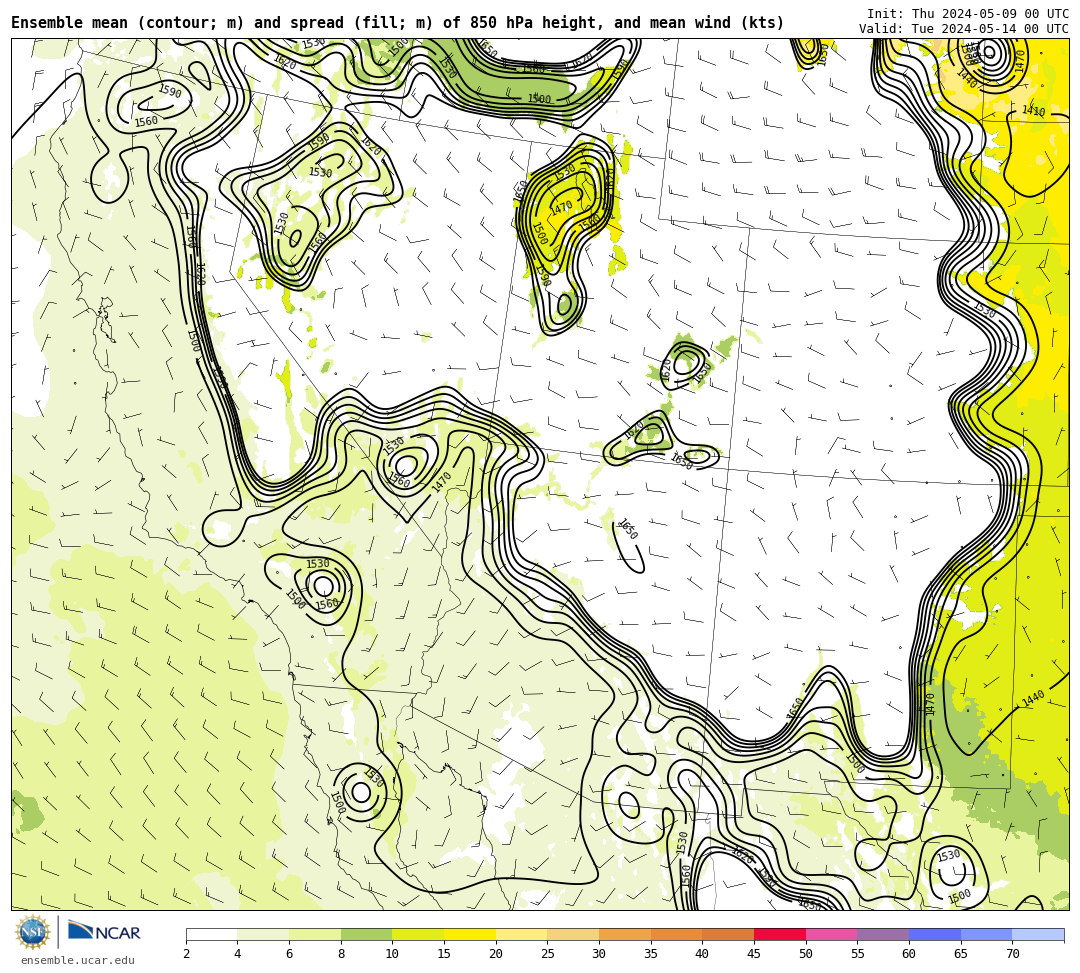Pick the pale blue segment beyond 70
1080x973 pixels.
pos(1038,935)
